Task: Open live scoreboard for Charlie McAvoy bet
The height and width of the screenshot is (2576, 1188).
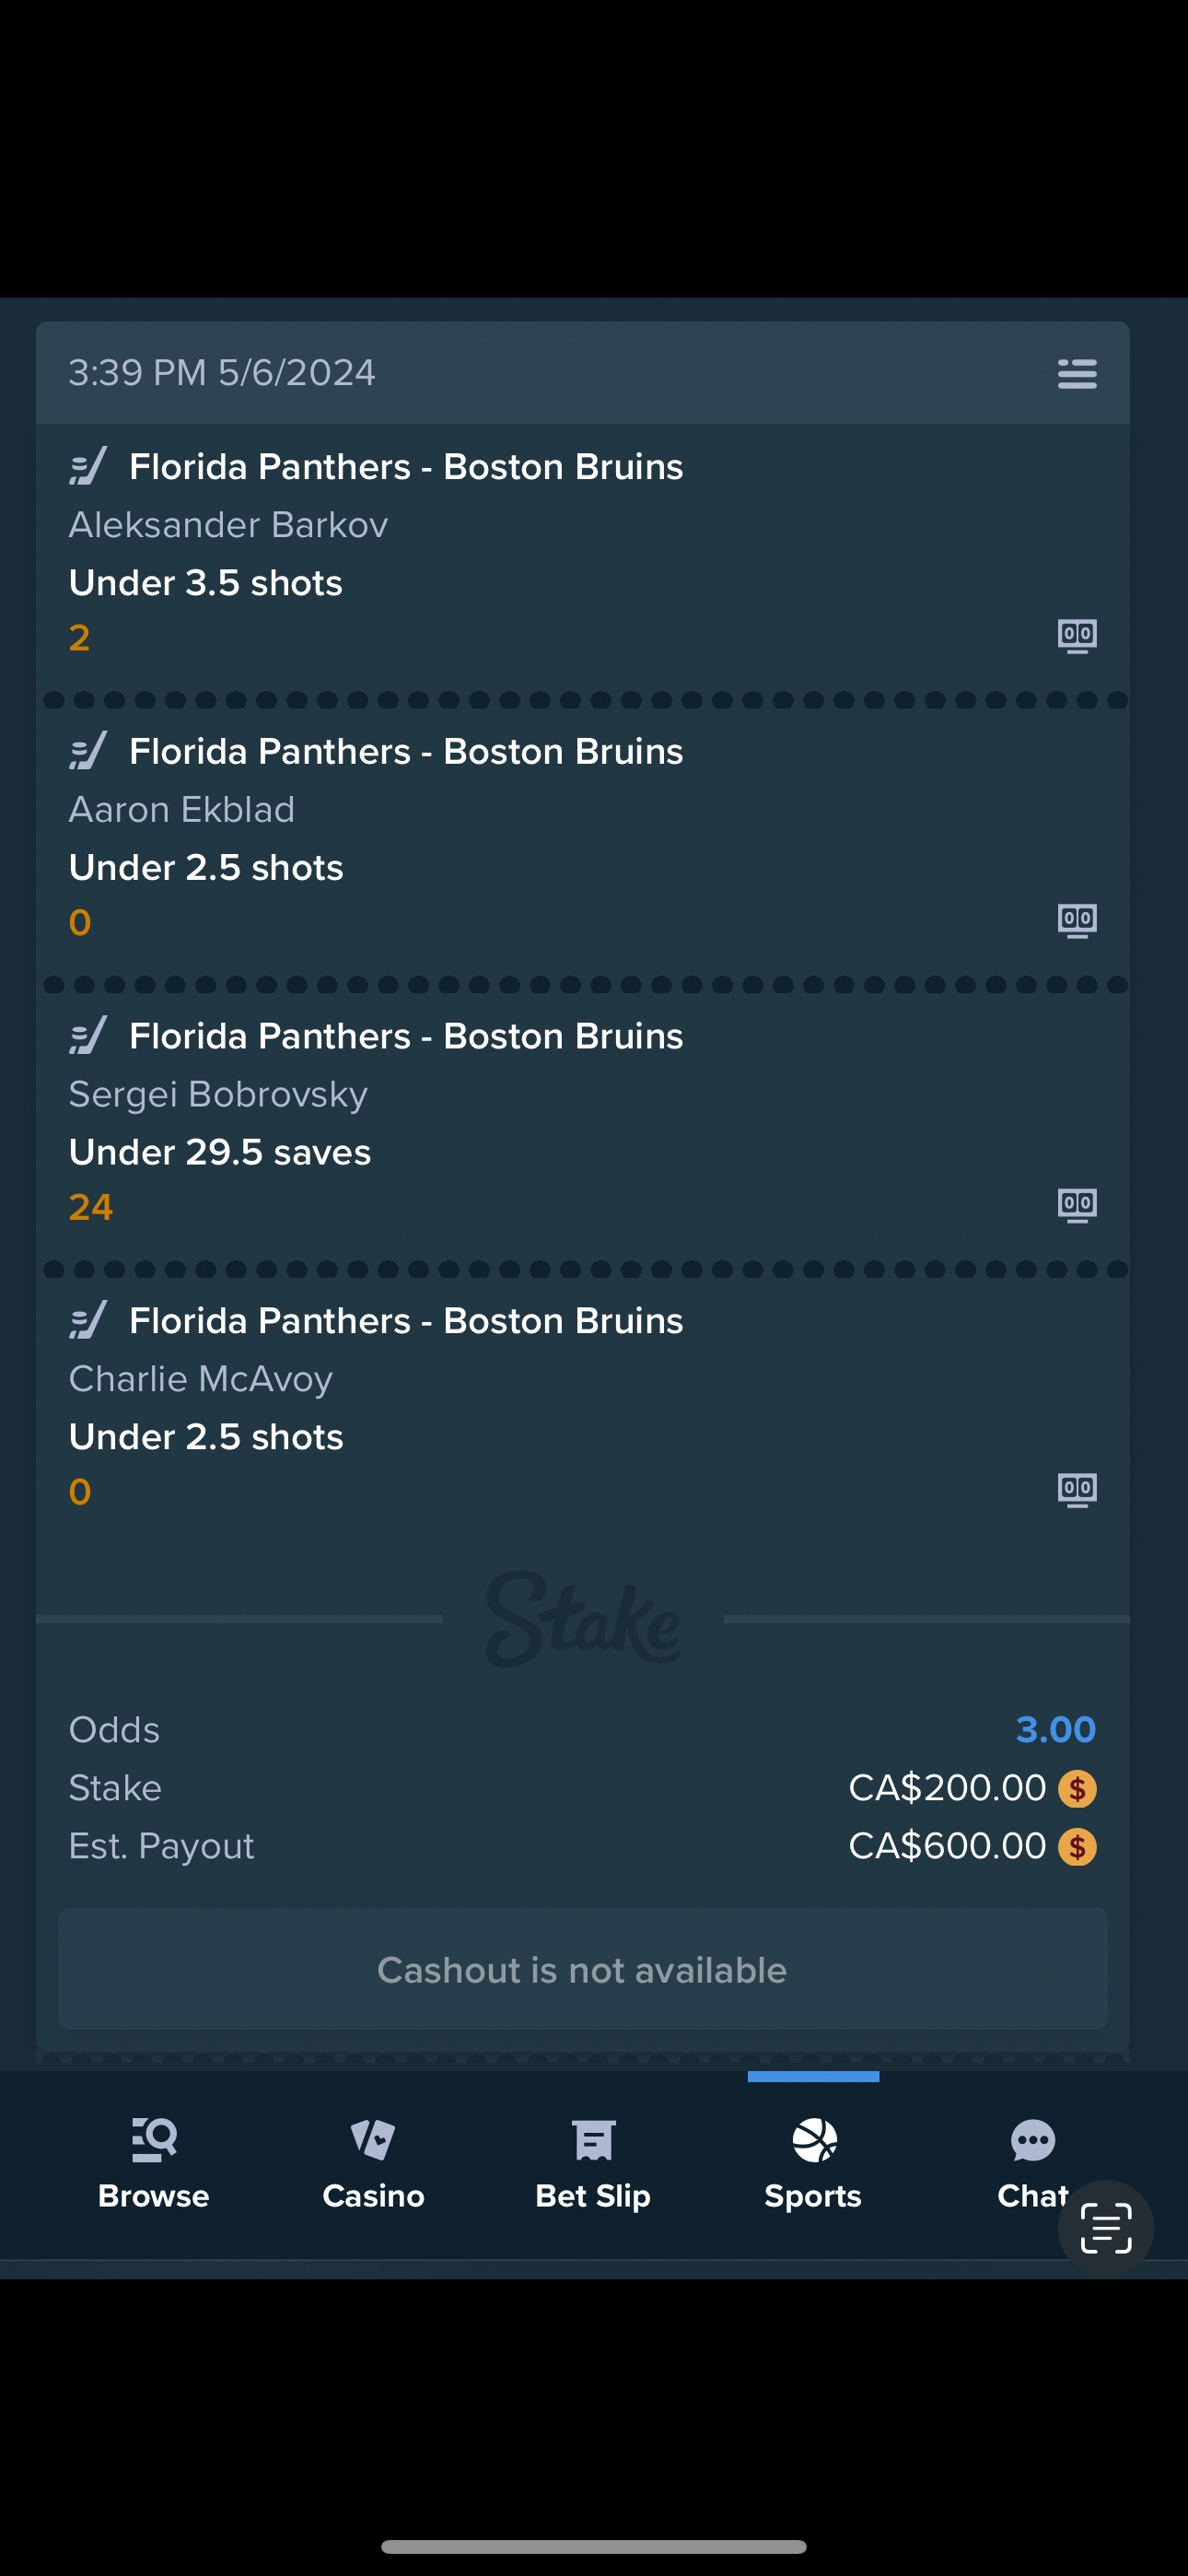Action: pyautogui.click(x=1077, y=1490)
